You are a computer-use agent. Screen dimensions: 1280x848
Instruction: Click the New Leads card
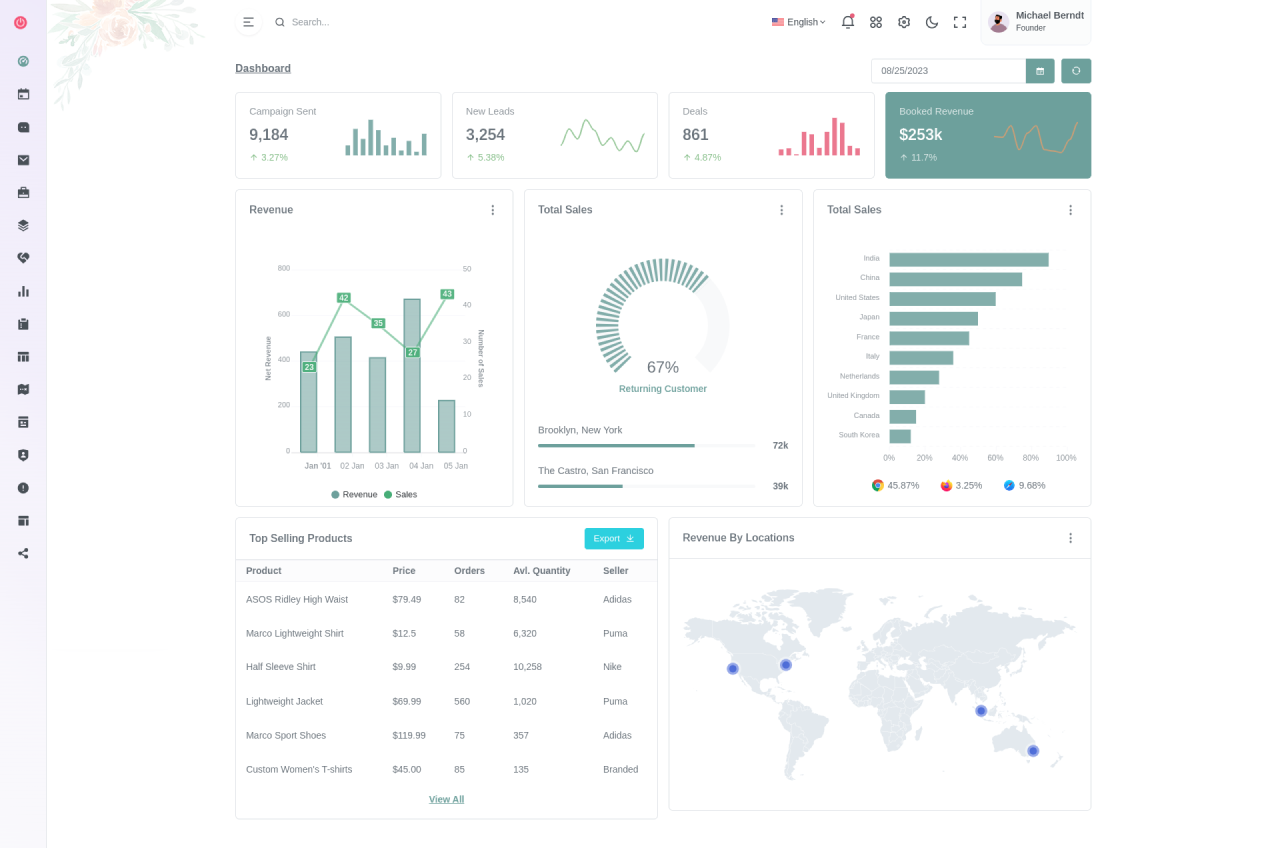tap(555, 135)
